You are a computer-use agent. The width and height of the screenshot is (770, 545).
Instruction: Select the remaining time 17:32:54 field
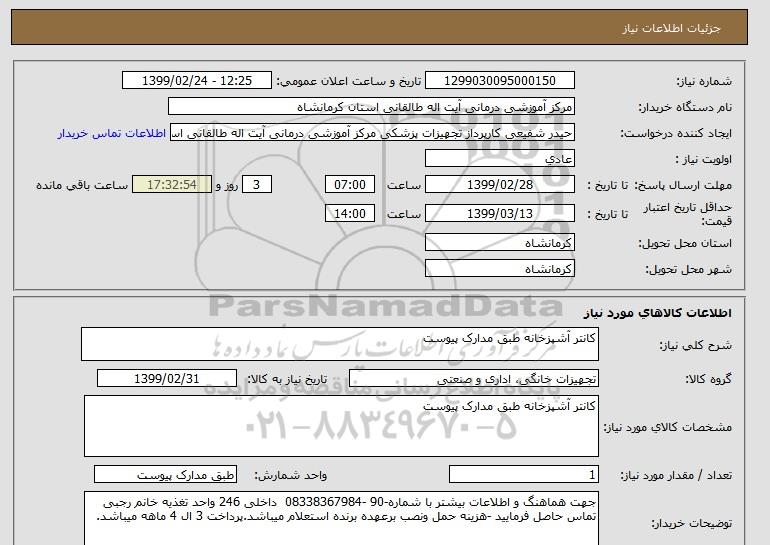172,185
